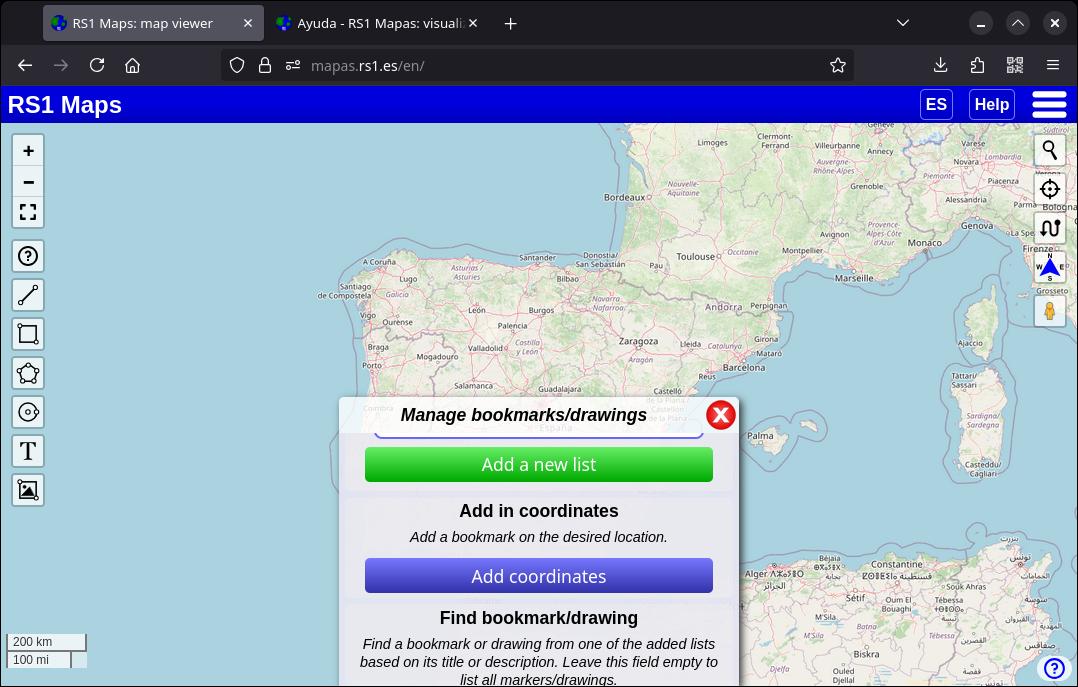The width and height of the screenshot is (1078, 687).
Task: Click the Add in coordinates heading
Action: [x=539, y=511]
